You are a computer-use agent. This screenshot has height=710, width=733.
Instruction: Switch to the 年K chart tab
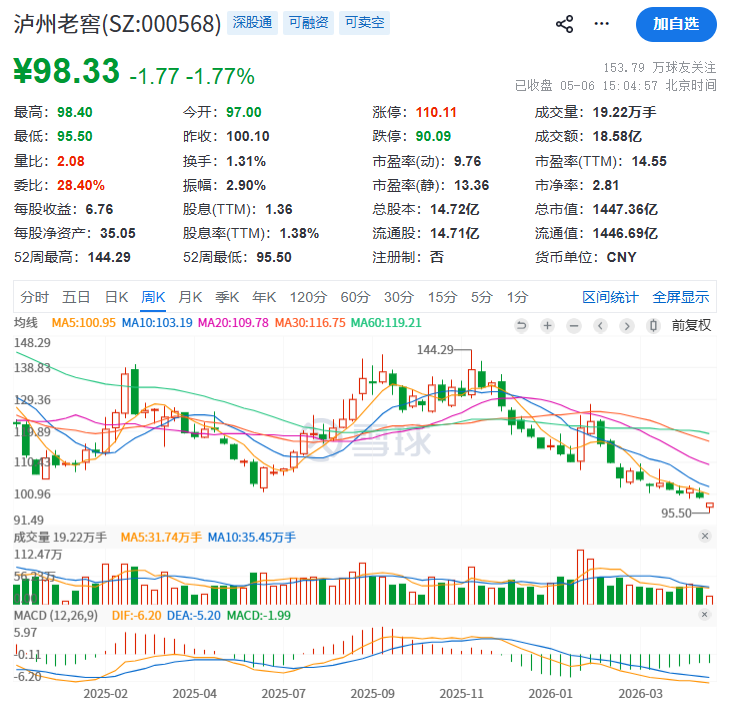click(x=264, y=297)
